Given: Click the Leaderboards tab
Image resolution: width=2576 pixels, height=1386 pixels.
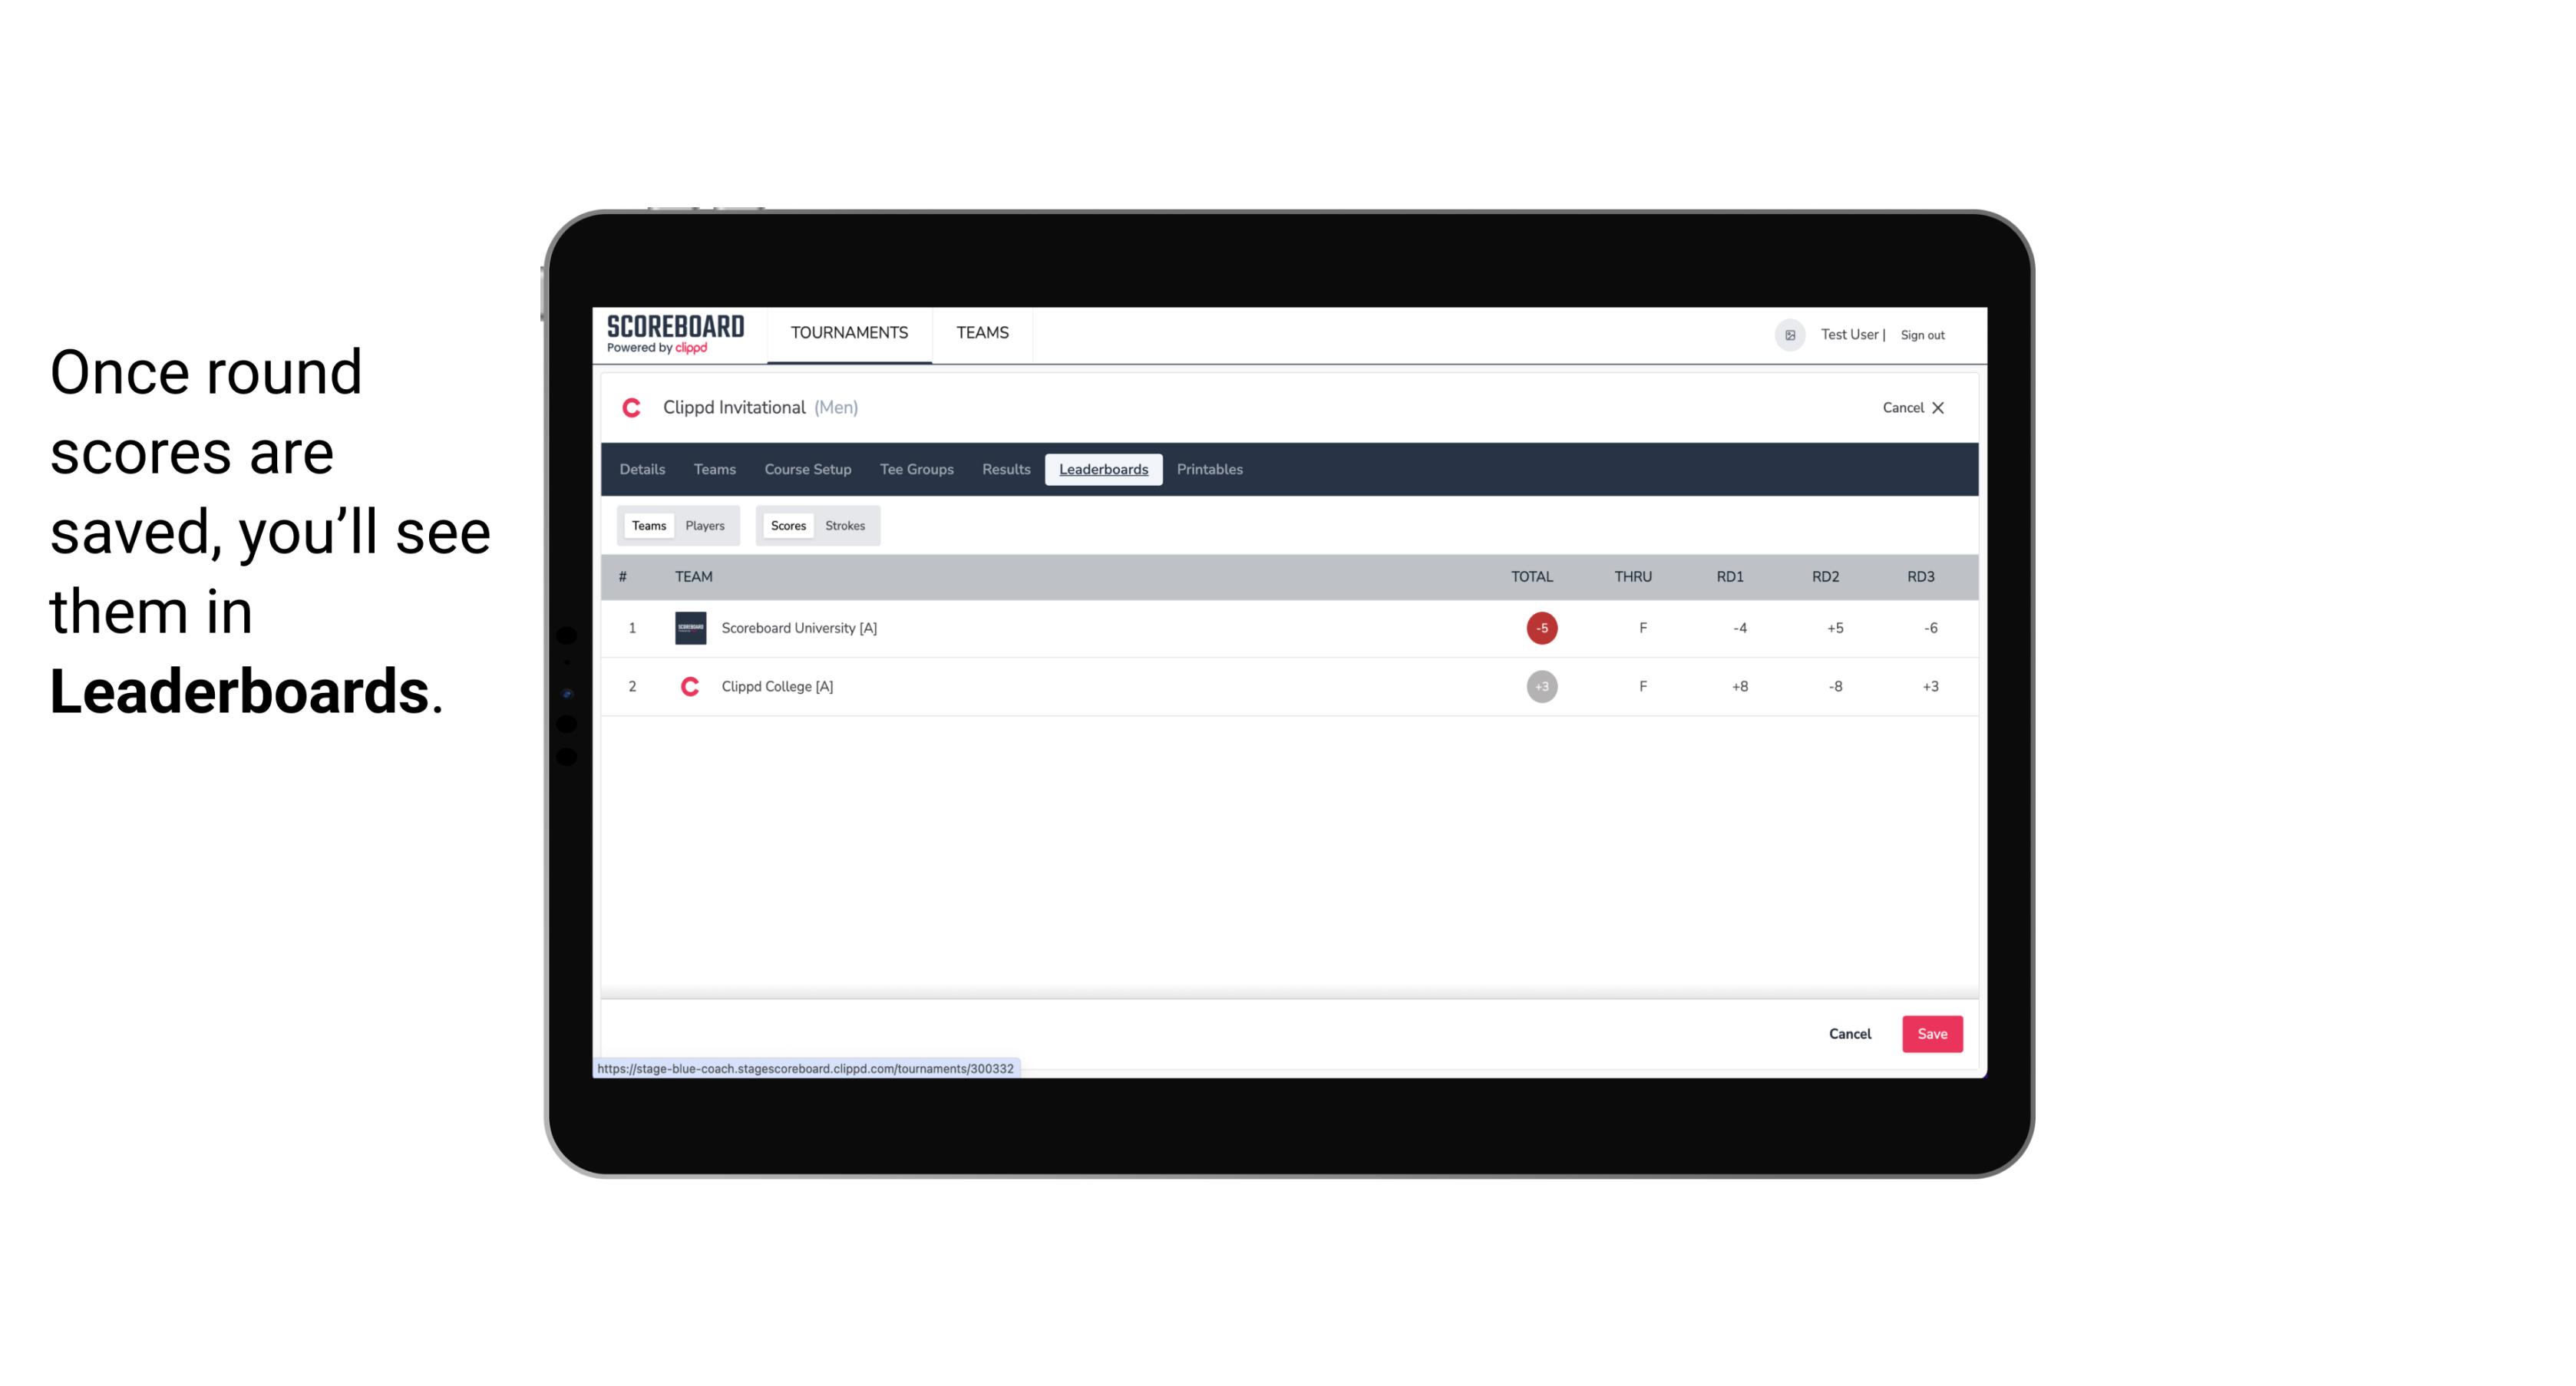Looking at the screenshot, I should pyautogui.click(x=1105, y=470).
